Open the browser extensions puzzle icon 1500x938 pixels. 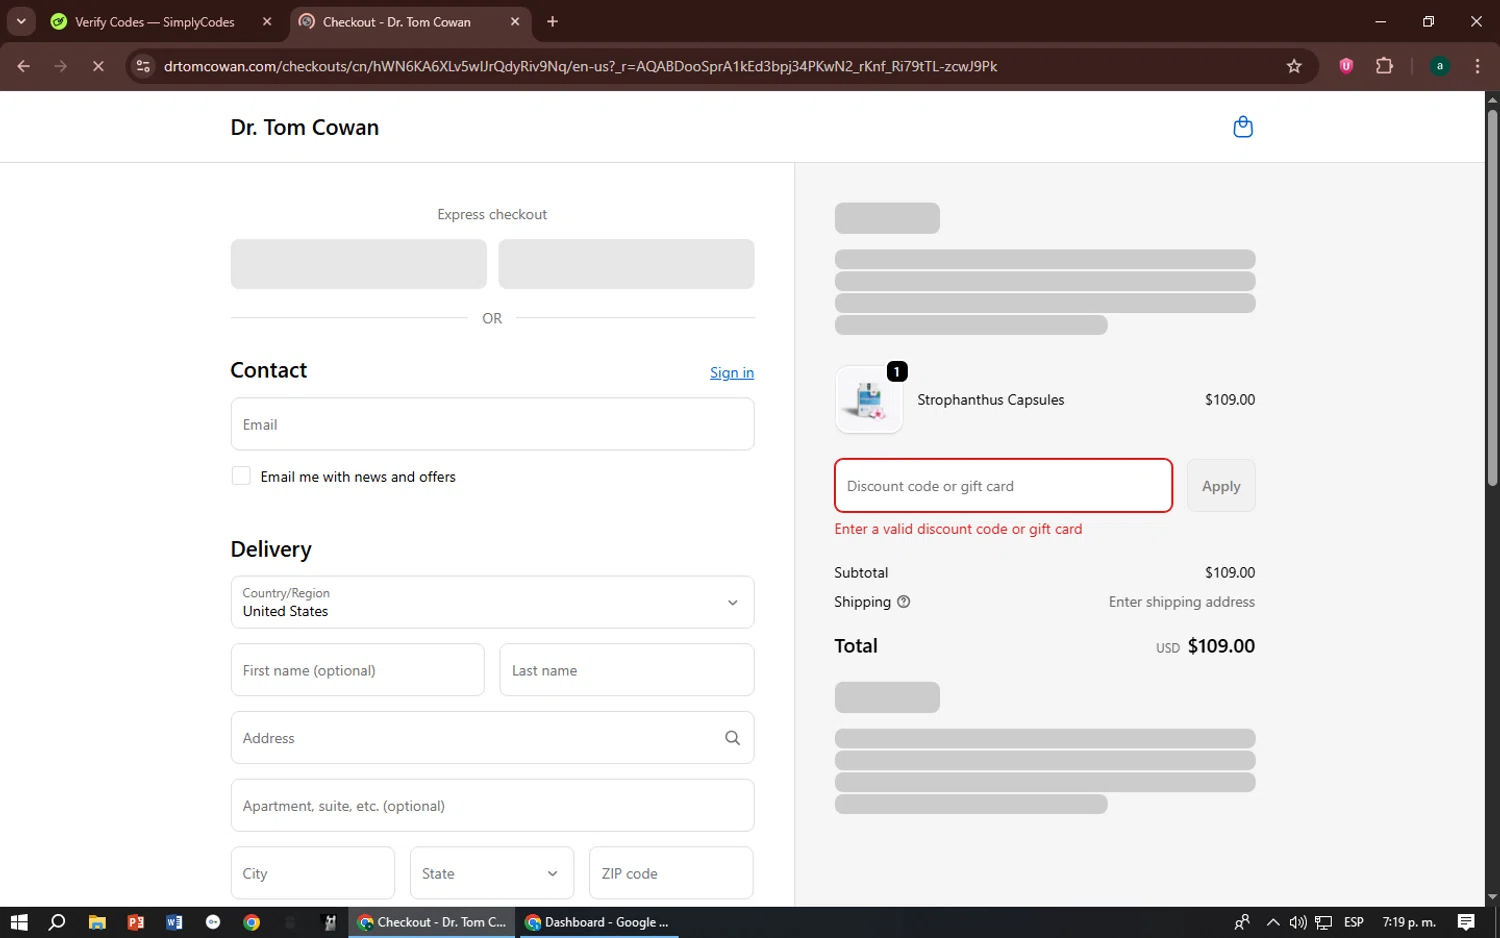tap(1384, 66)
